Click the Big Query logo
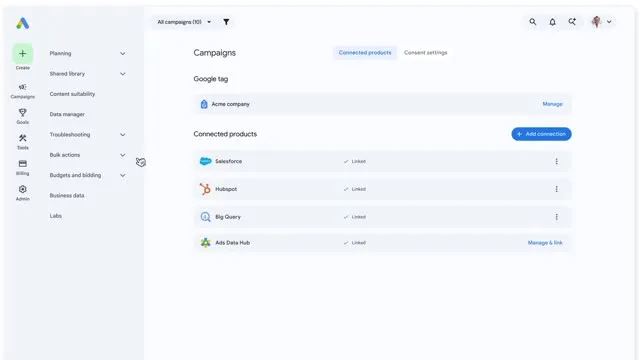This screenshot has height=360, width=640. 205,217
